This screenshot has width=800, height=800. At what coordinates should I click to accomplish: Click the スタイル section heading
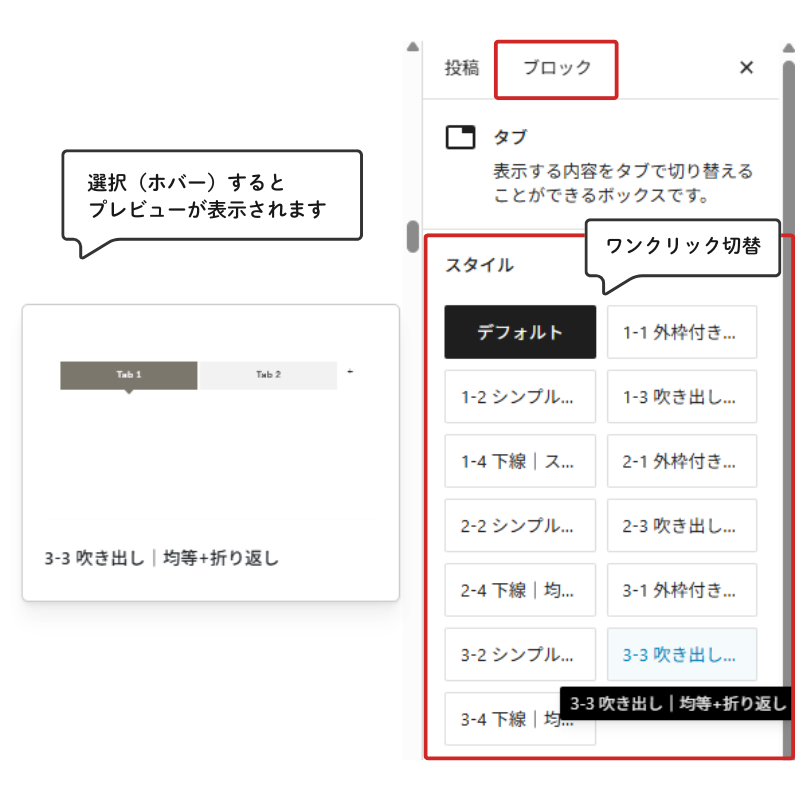click(479, 265)
